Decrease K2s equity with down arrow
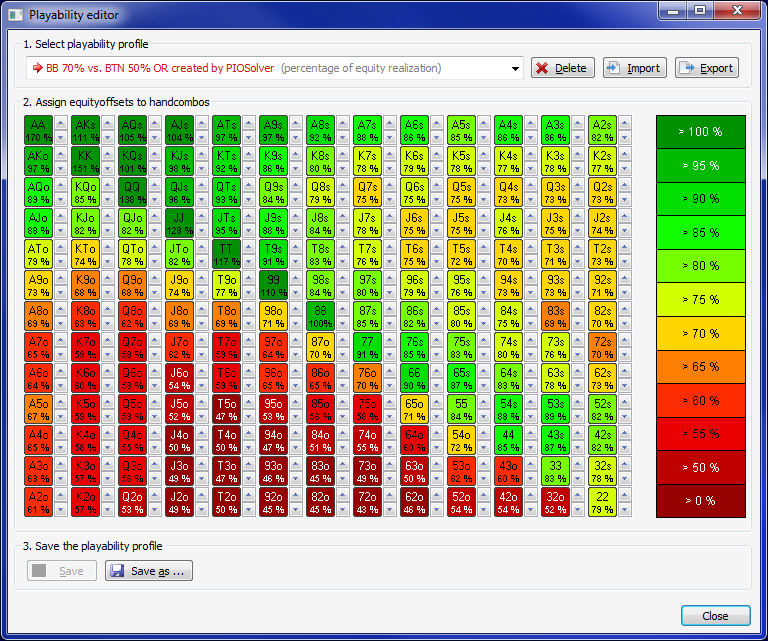The height and width of the screenshot is (641, 768). click(625, 168)
